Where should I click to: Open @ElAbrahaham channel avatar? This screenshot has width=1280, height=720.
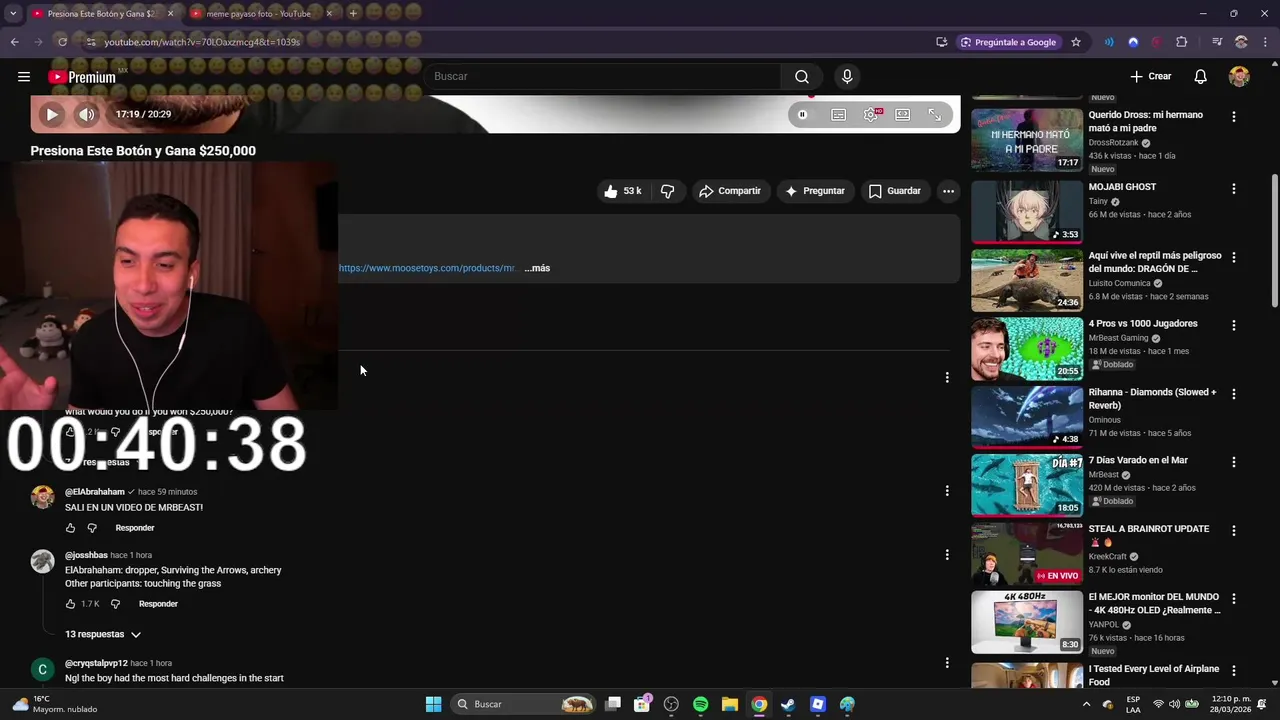coord(42,497)
